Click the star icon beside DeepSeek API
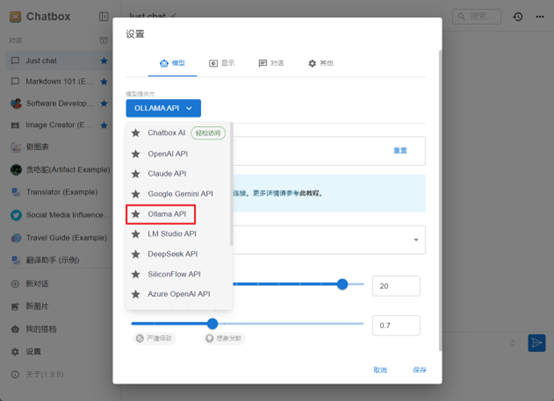The width and height of the screenshot is (554, 401). [x=136, y=254]
